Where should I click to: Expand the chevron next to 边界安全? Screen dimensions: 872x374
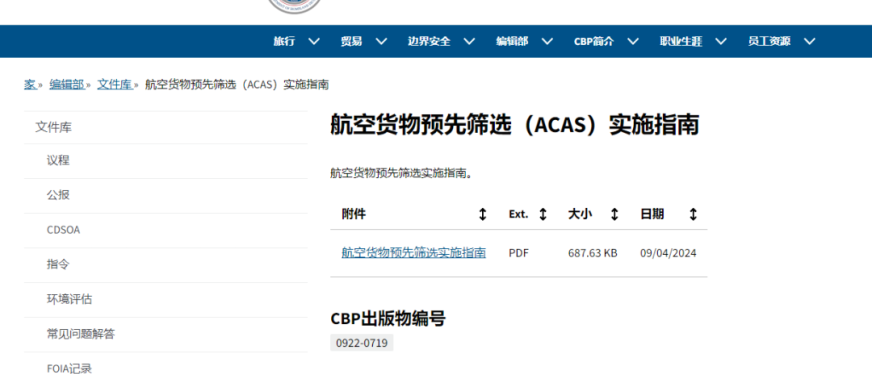469,41
